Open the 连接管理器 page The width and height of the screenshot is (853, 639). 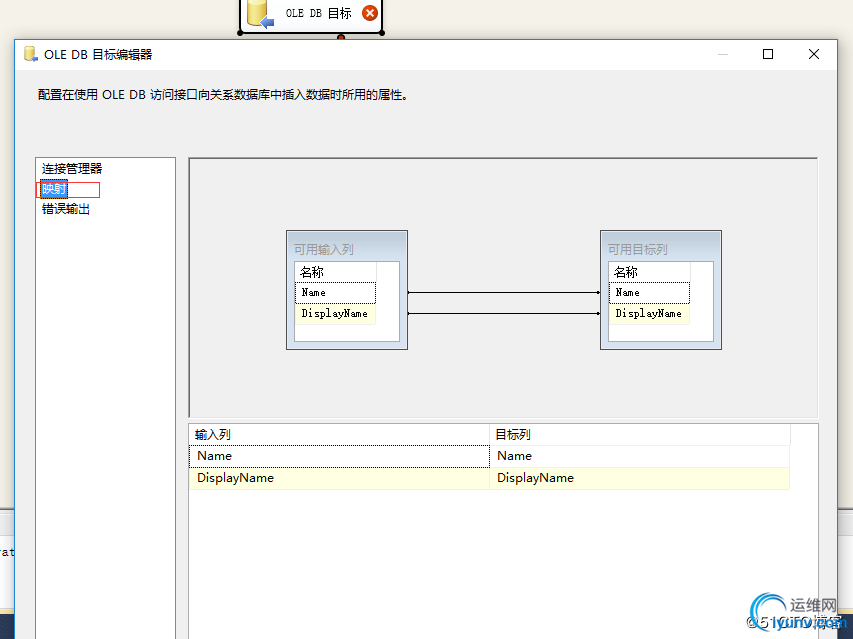72,169
